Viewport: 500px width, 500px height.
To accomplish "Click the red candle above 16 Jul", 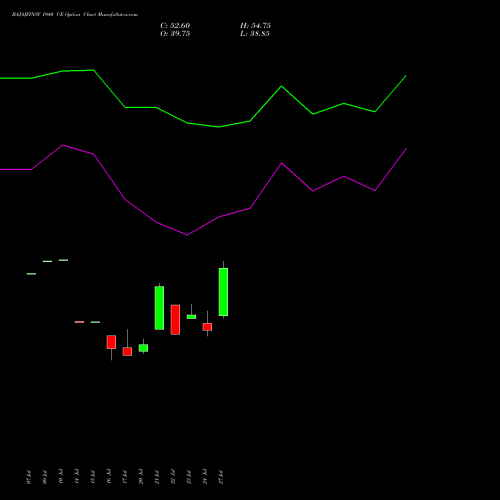I will pyautogui.click(x=111, y=342).
